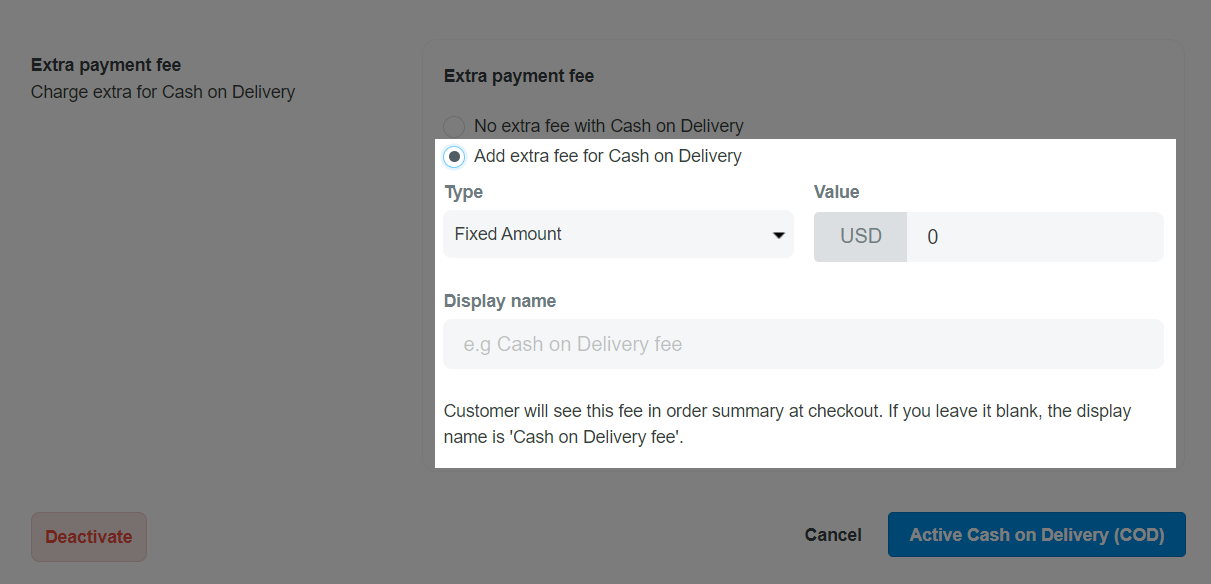Open the Type dropdown showing Fixed Amount
Image resolution: width=1211 pixels, height=584 pixels.
618,234
